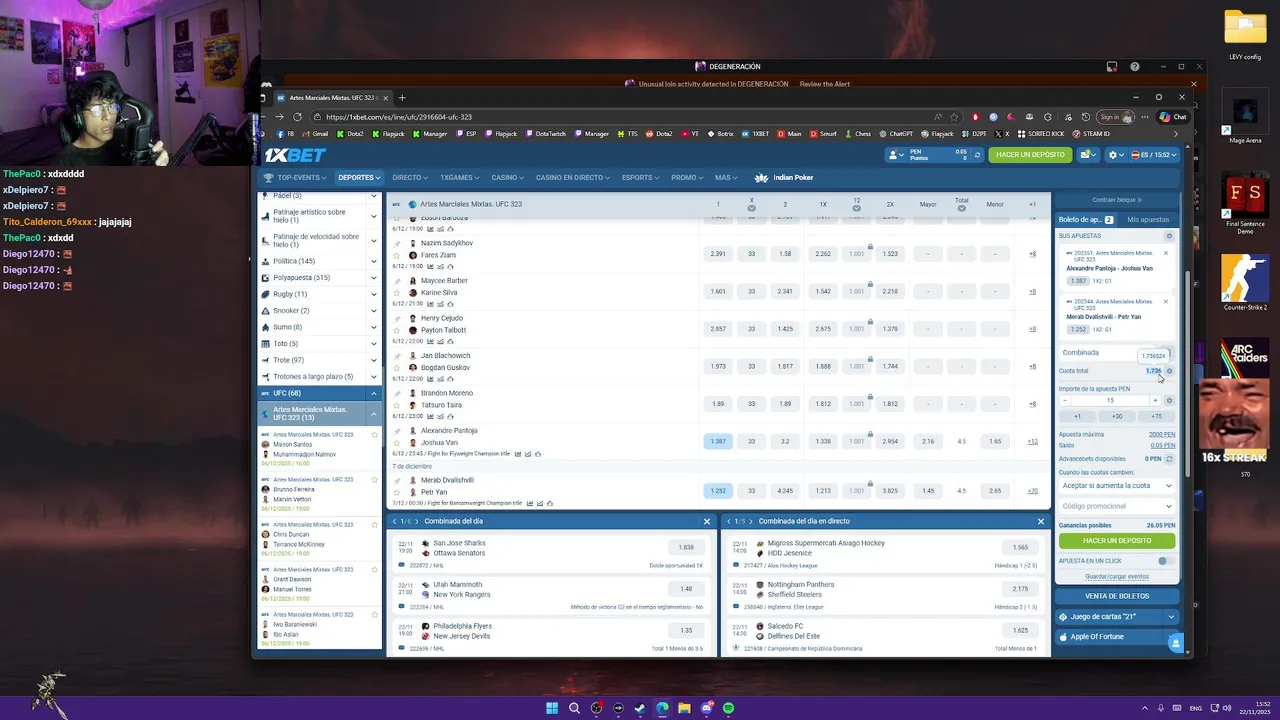1280x720 pixels.
Task: Open the ARC Raiders desktop shortcut
Action: [x=1245, y=361]
